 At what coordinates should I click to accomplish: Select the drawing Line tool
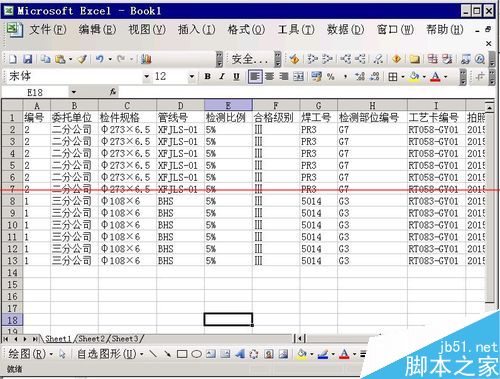click(x=153, y=354)
